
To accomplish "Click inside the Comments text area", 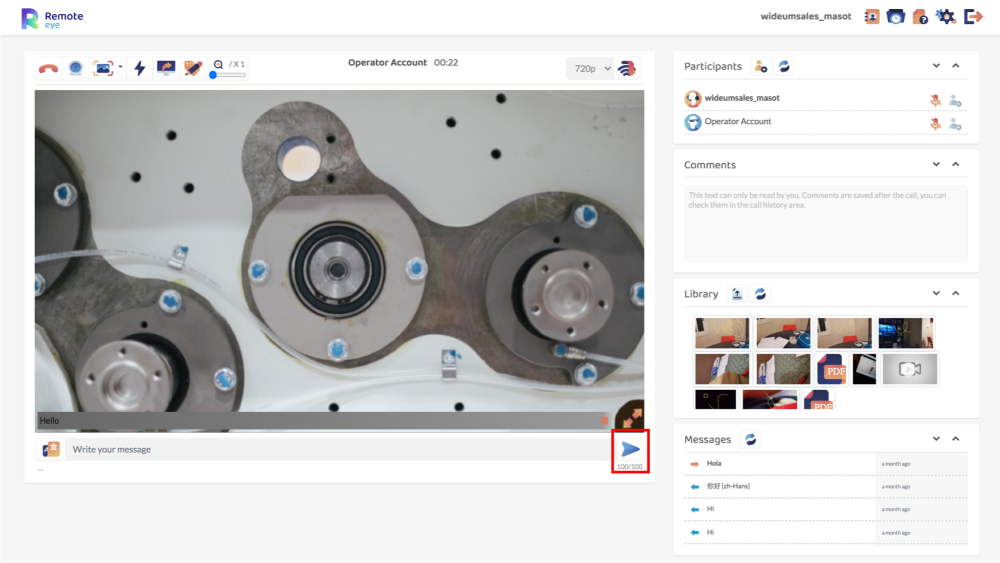I will [x=826, y=224].
